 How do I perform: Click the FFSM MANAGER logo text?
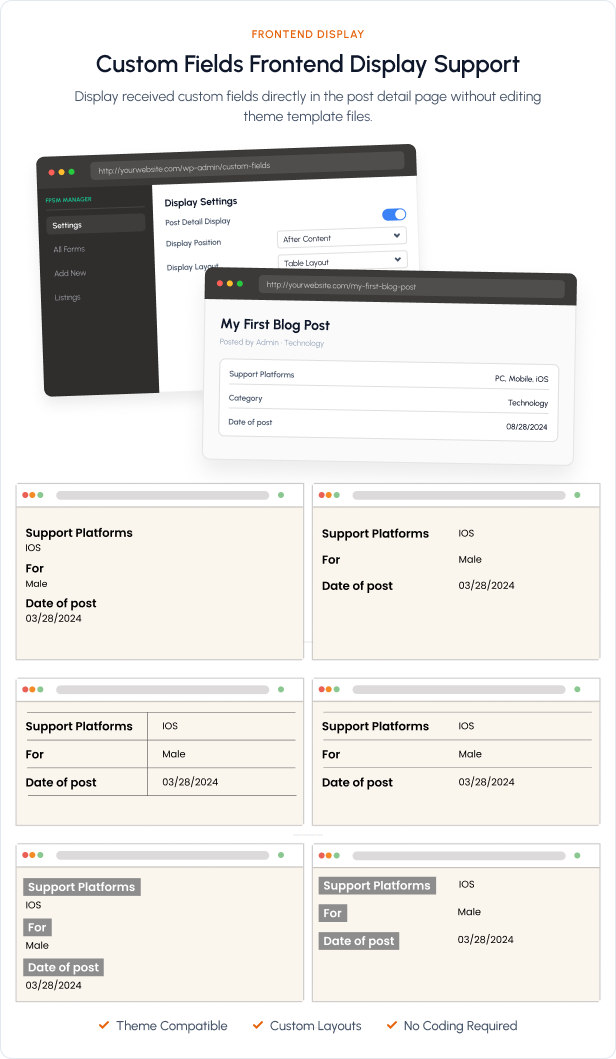coord(68,200)
